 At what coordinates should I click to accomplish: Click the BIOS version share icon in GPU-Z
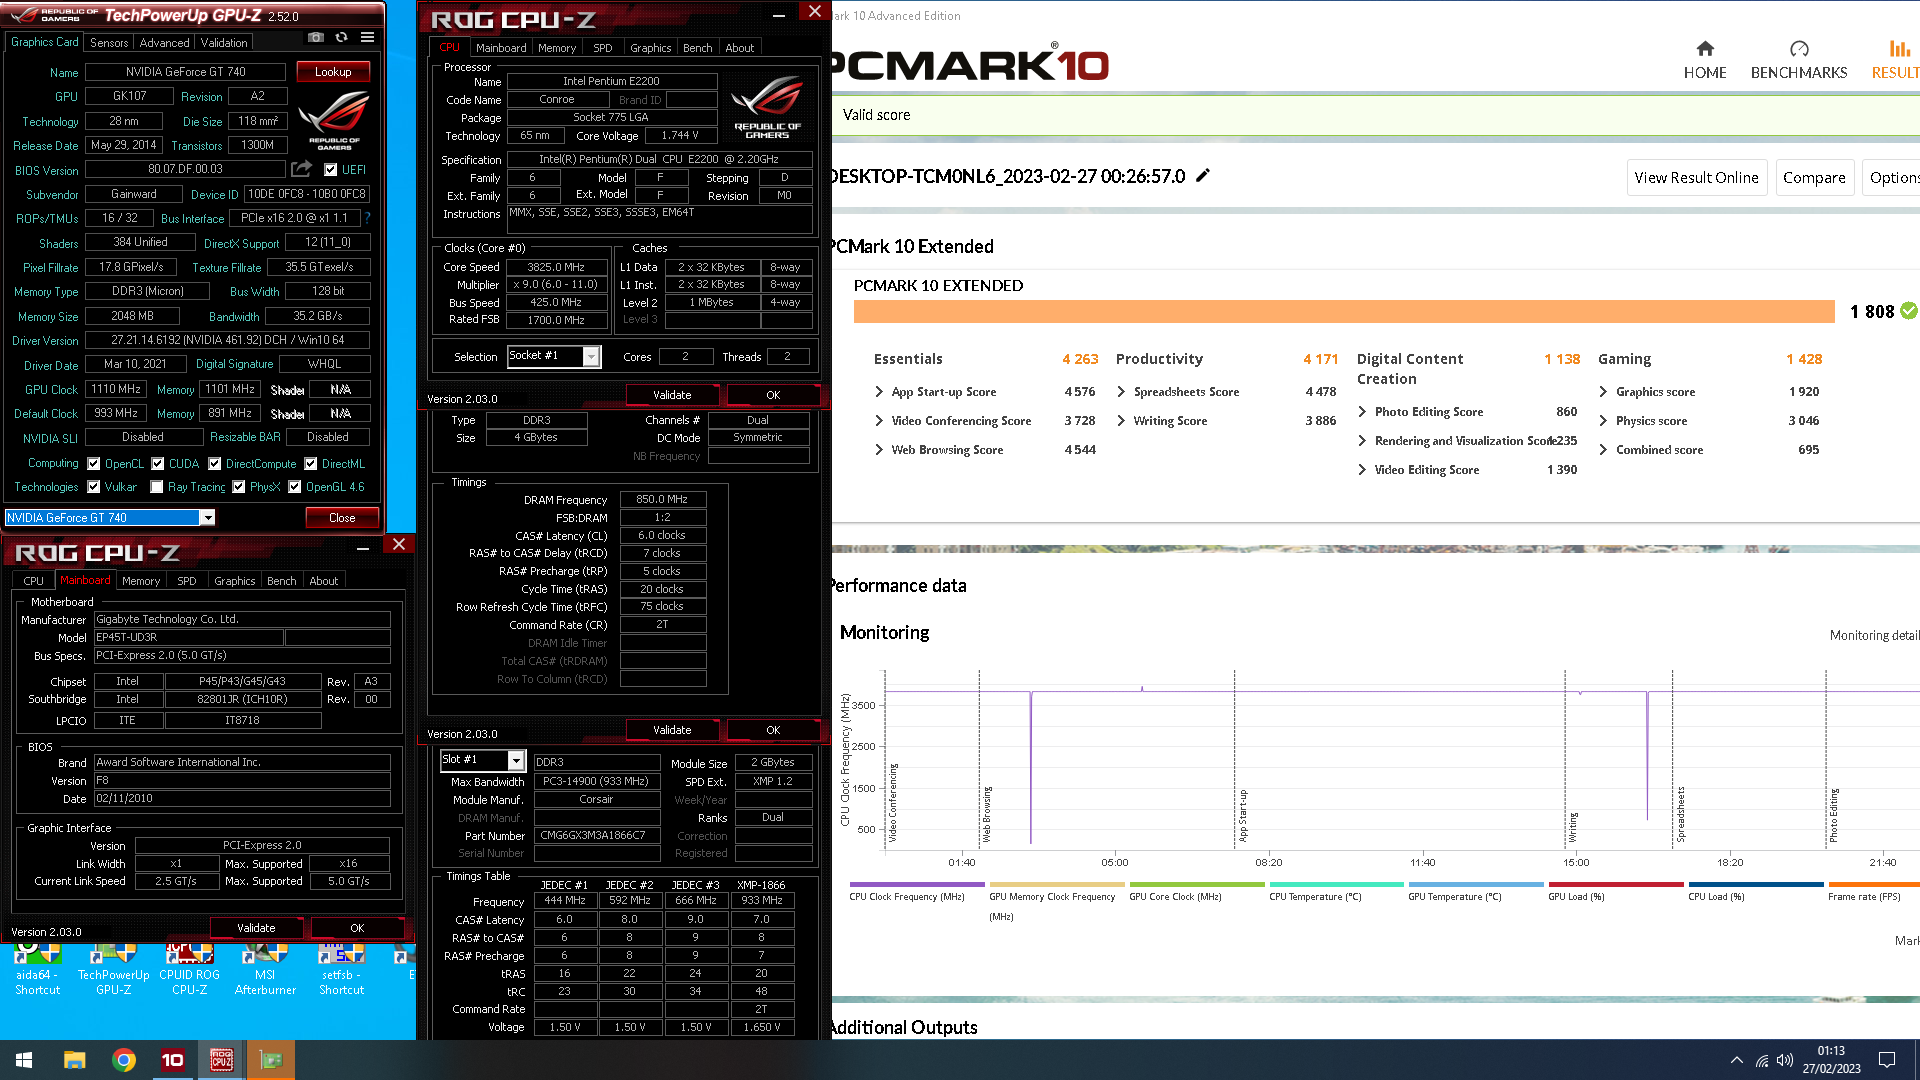[302, 169]
